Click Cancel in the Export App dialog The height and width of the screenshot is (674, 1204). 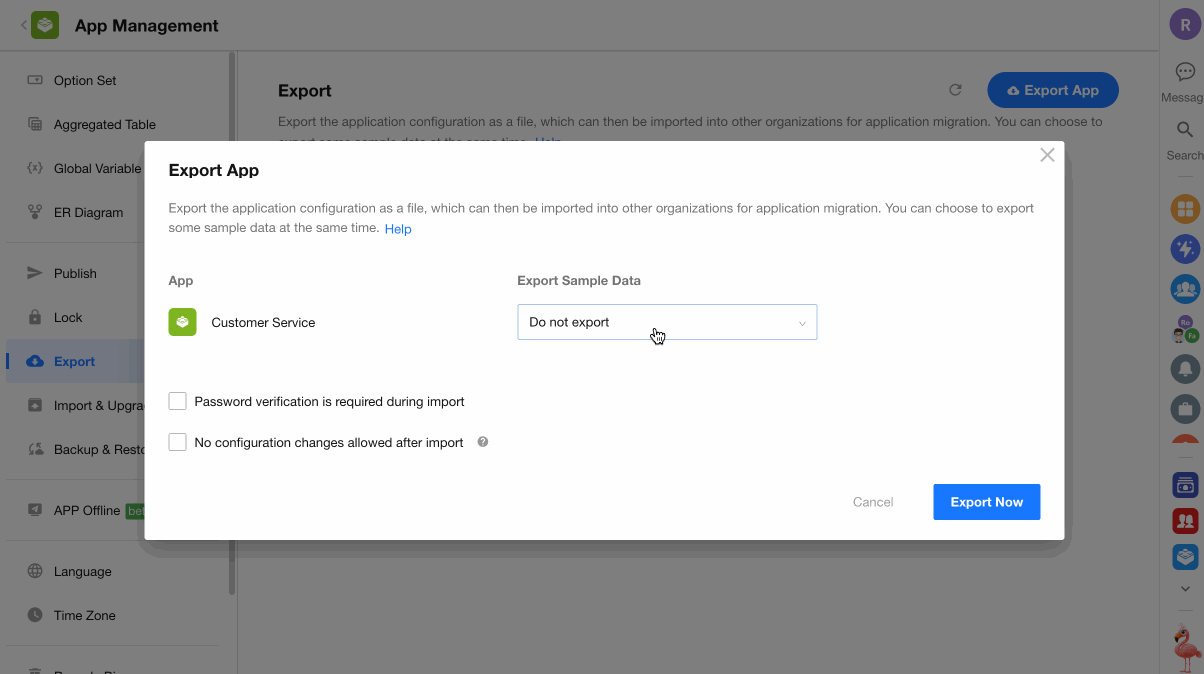click(x=873, y=502)
